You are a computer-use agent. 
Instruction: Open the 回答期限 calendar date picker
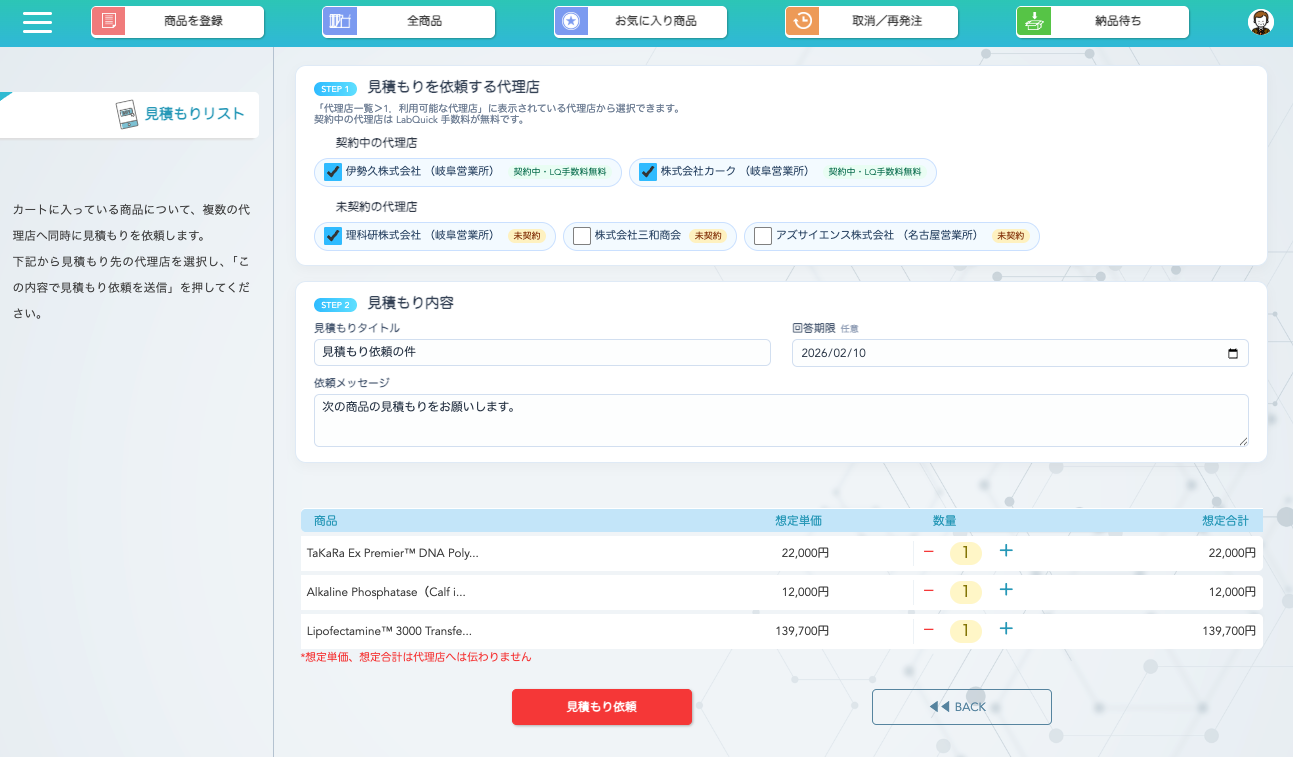coord(1232,353)
